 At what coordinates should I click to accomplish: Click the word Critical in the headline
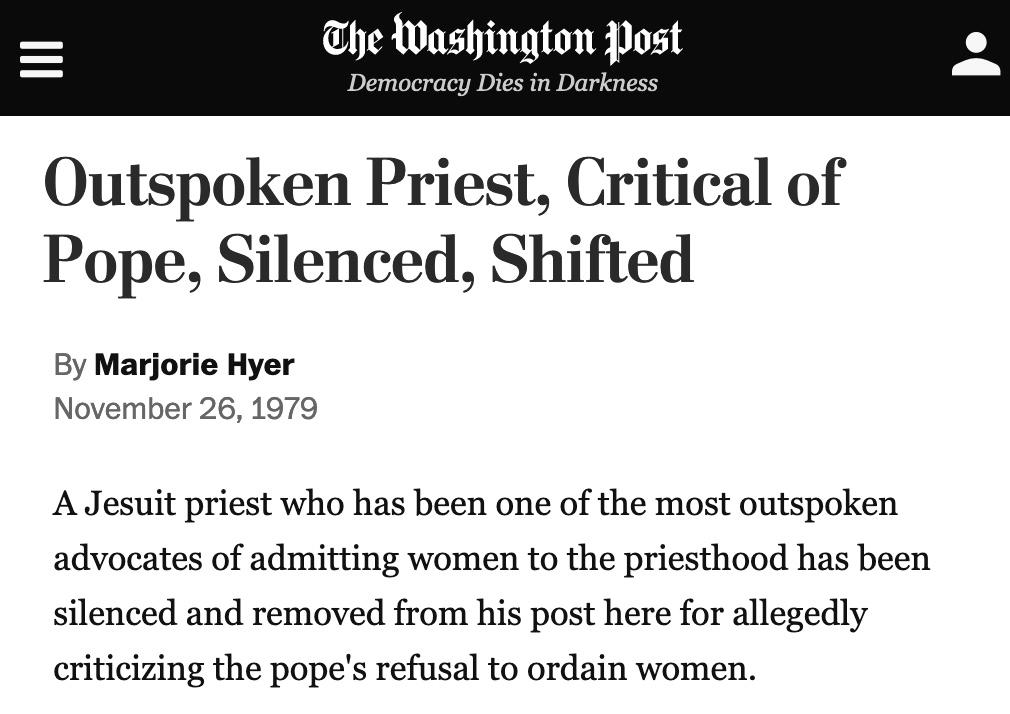(x=669, y=182)
